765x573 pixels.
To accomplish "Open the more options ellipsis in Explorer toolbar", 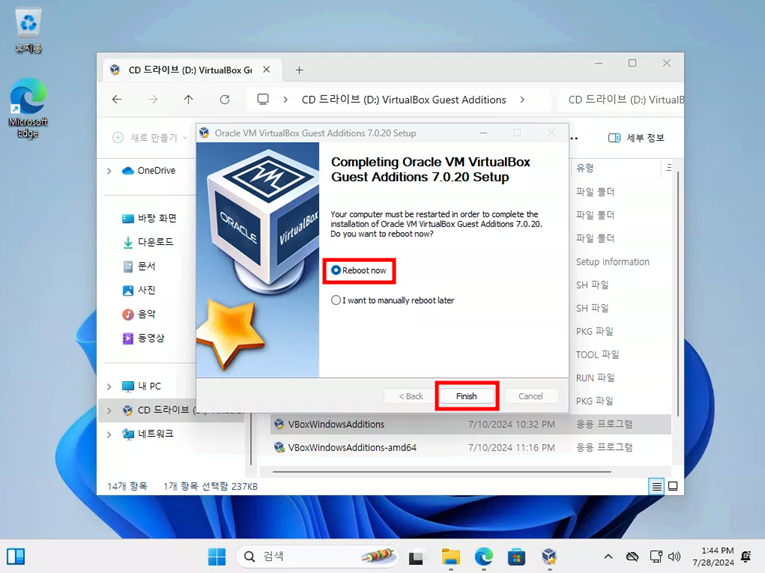I will tap(575, 138).
